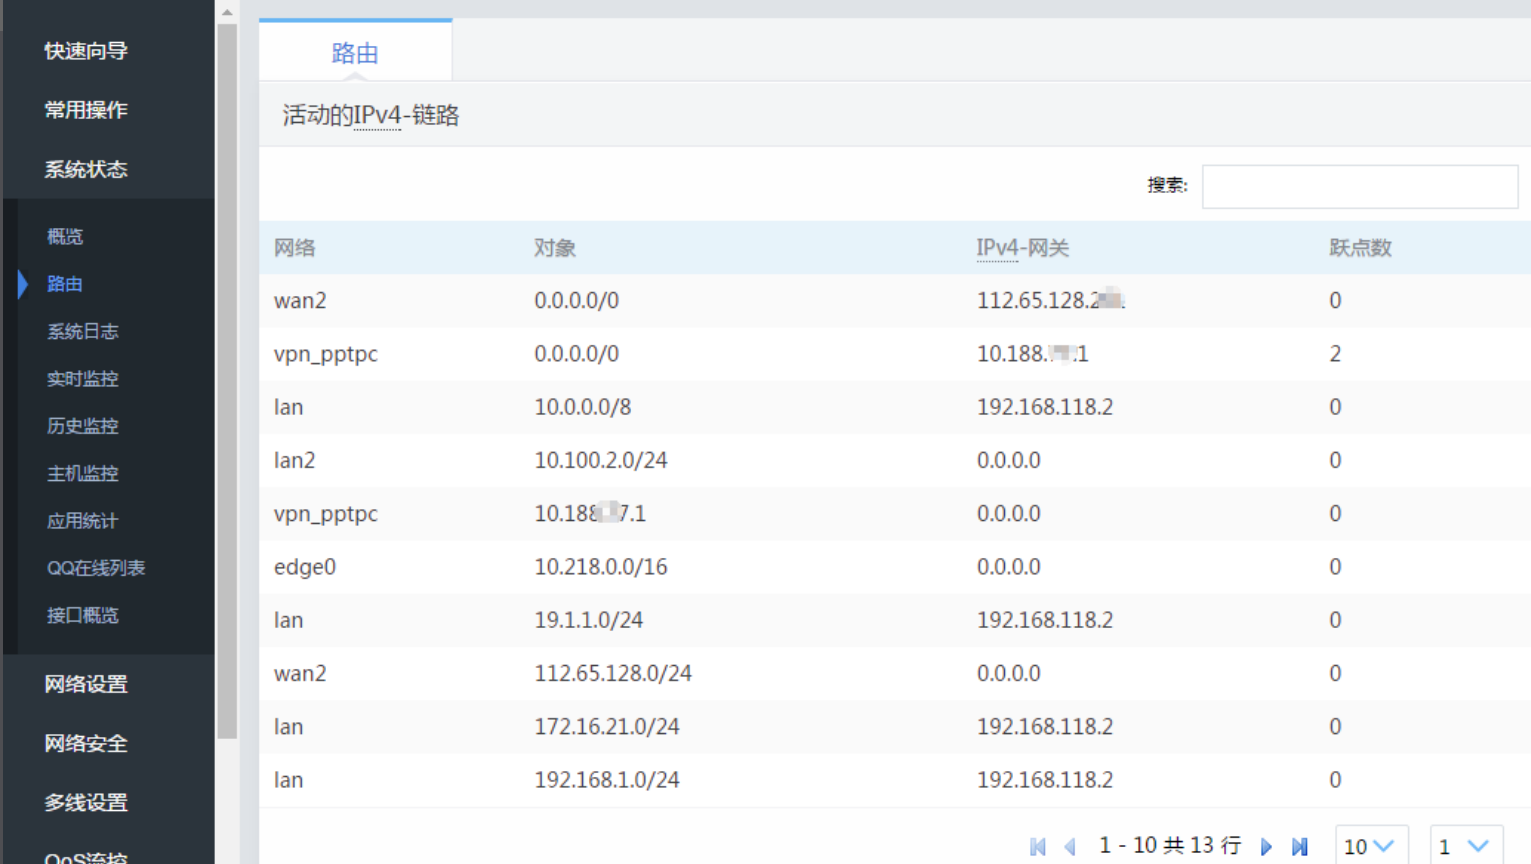The height and width of the screenshot is (864, 1531).
Task: Expand 网络设置 in the sidebar
Action: coord(86,685)
